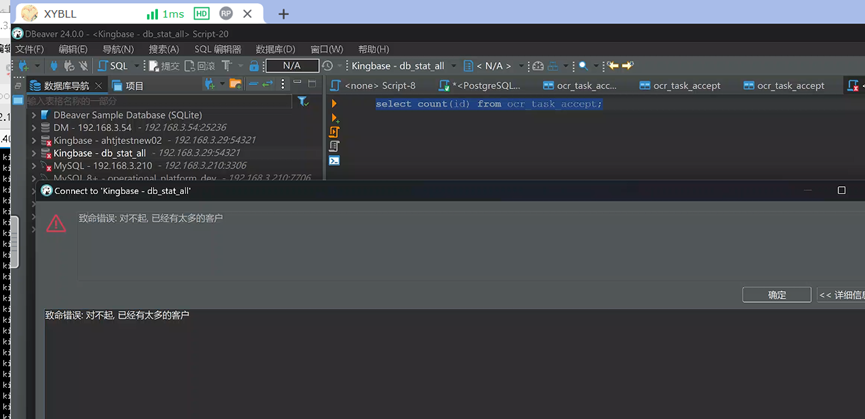Close the 数据库导航 panel tab
865x419 pixels.
pyautogui.click(x=99, y=85)
